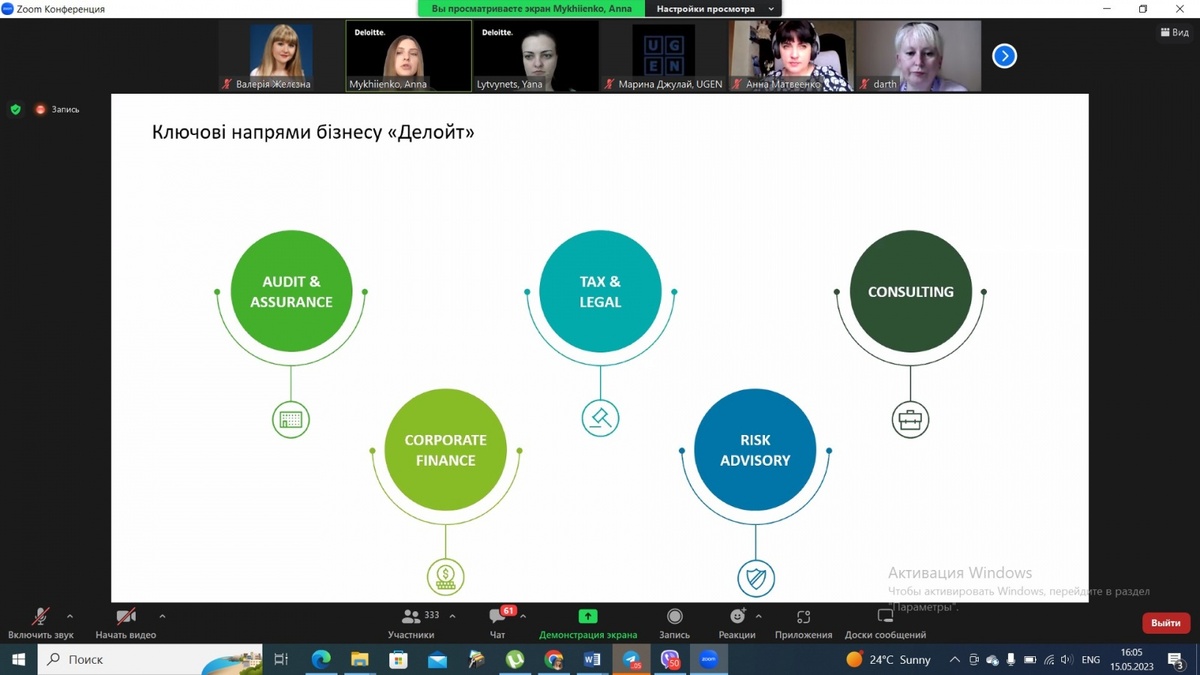Image resolution: width=1200 pixels, height=675 pixels.
Task: Unmute microphone with Включить звук
Action: [41, 623]
